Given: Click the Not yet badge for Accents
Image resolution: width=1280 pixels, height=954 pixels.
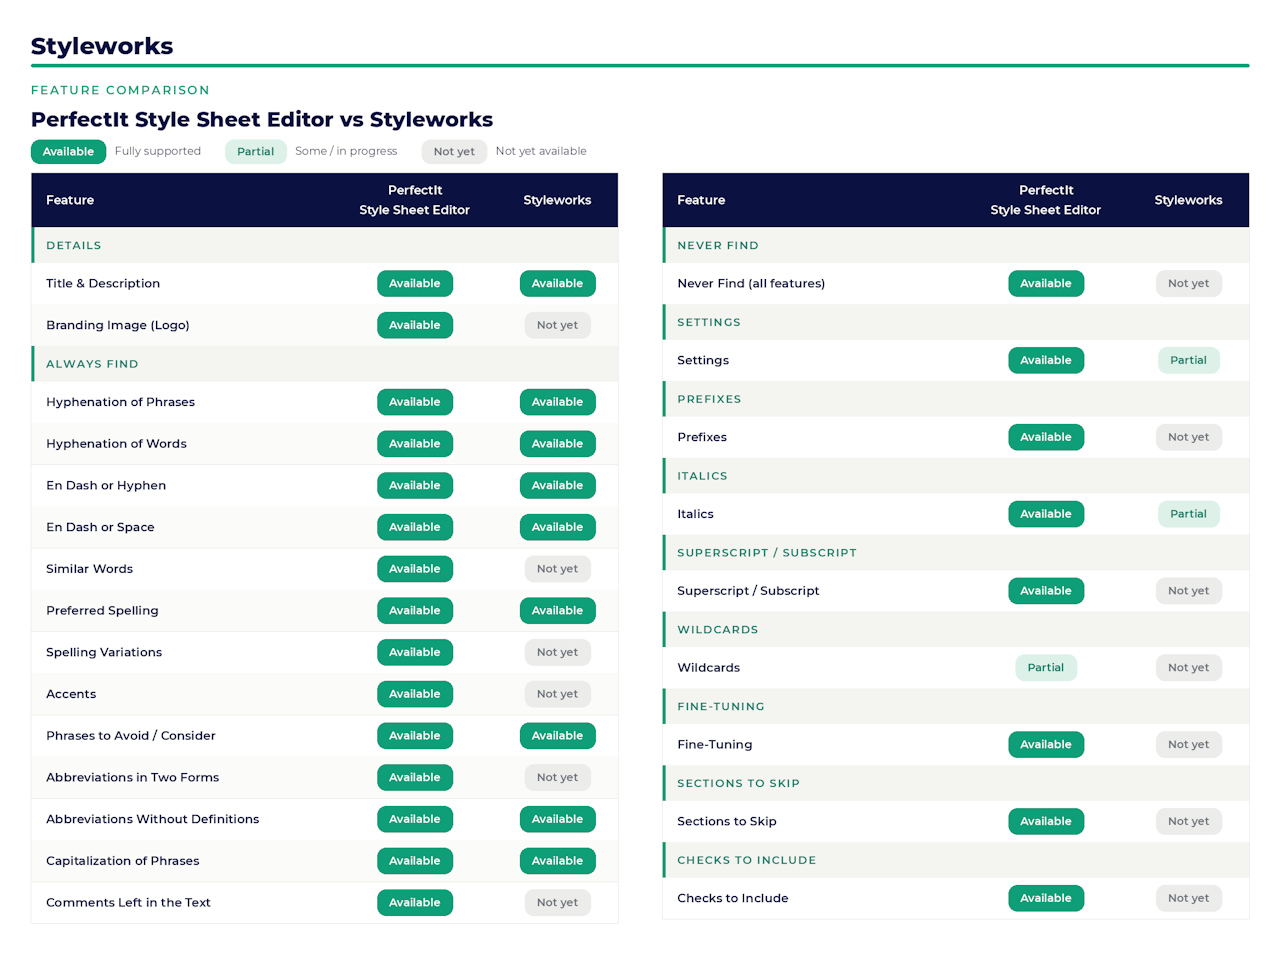Looking at the screenshot, I should coord(557,694).
